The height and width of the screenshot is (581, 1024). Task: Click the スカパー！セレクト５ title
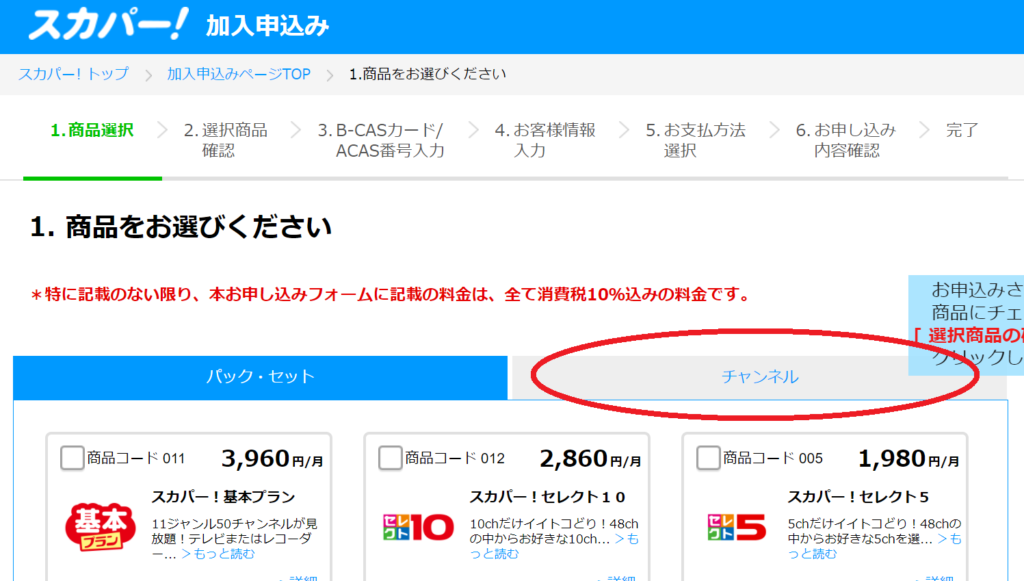(858, 497)
